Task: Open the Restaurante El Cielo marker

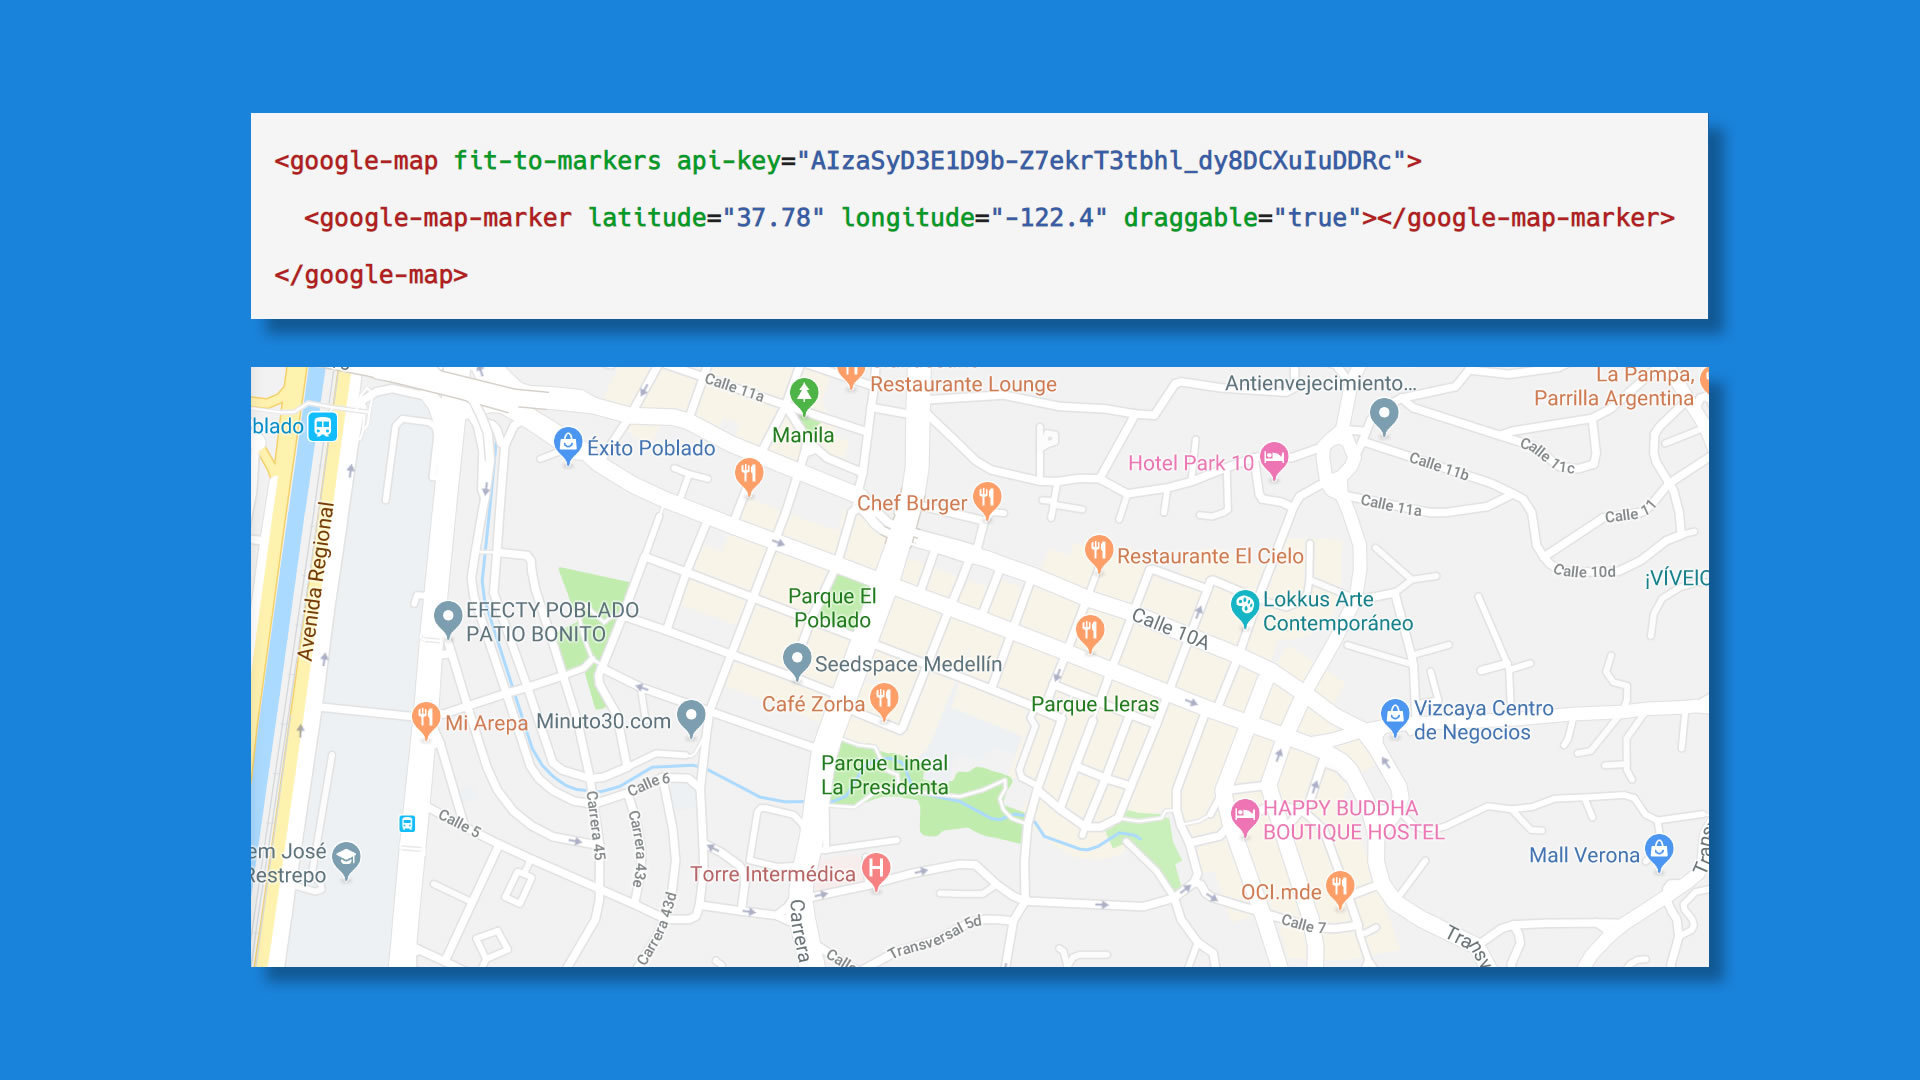Action: click(x=1098, y=551)
